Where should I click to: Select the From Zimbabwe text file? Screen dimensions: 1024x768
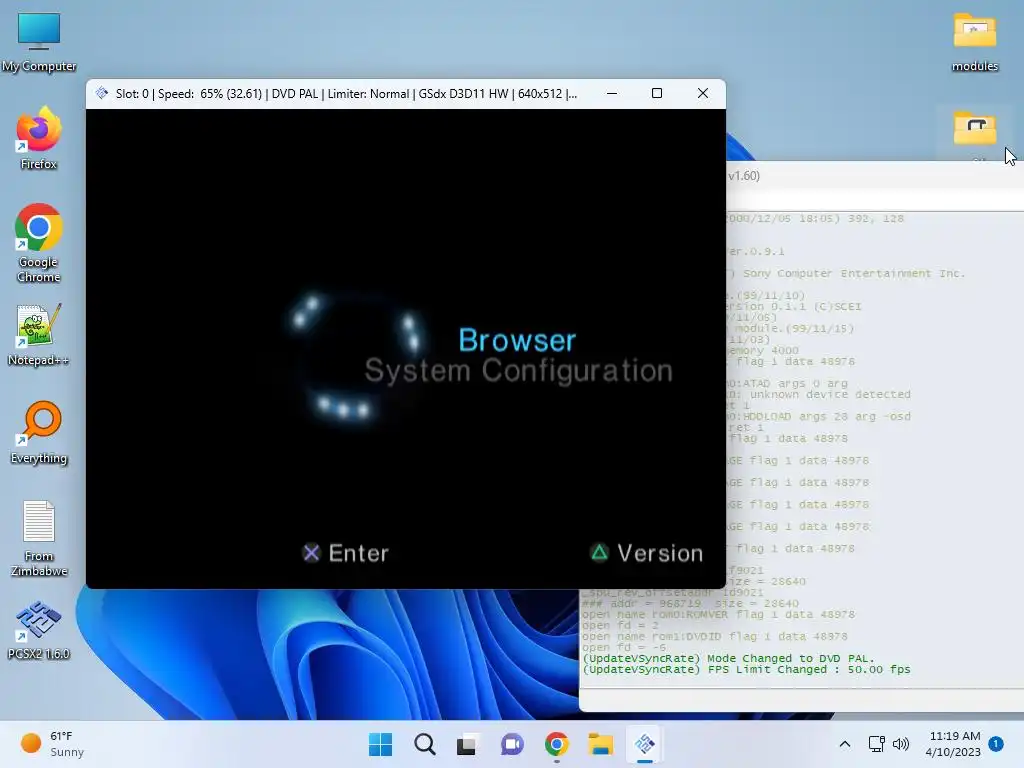pyautogui.click(x=39, y=538)
